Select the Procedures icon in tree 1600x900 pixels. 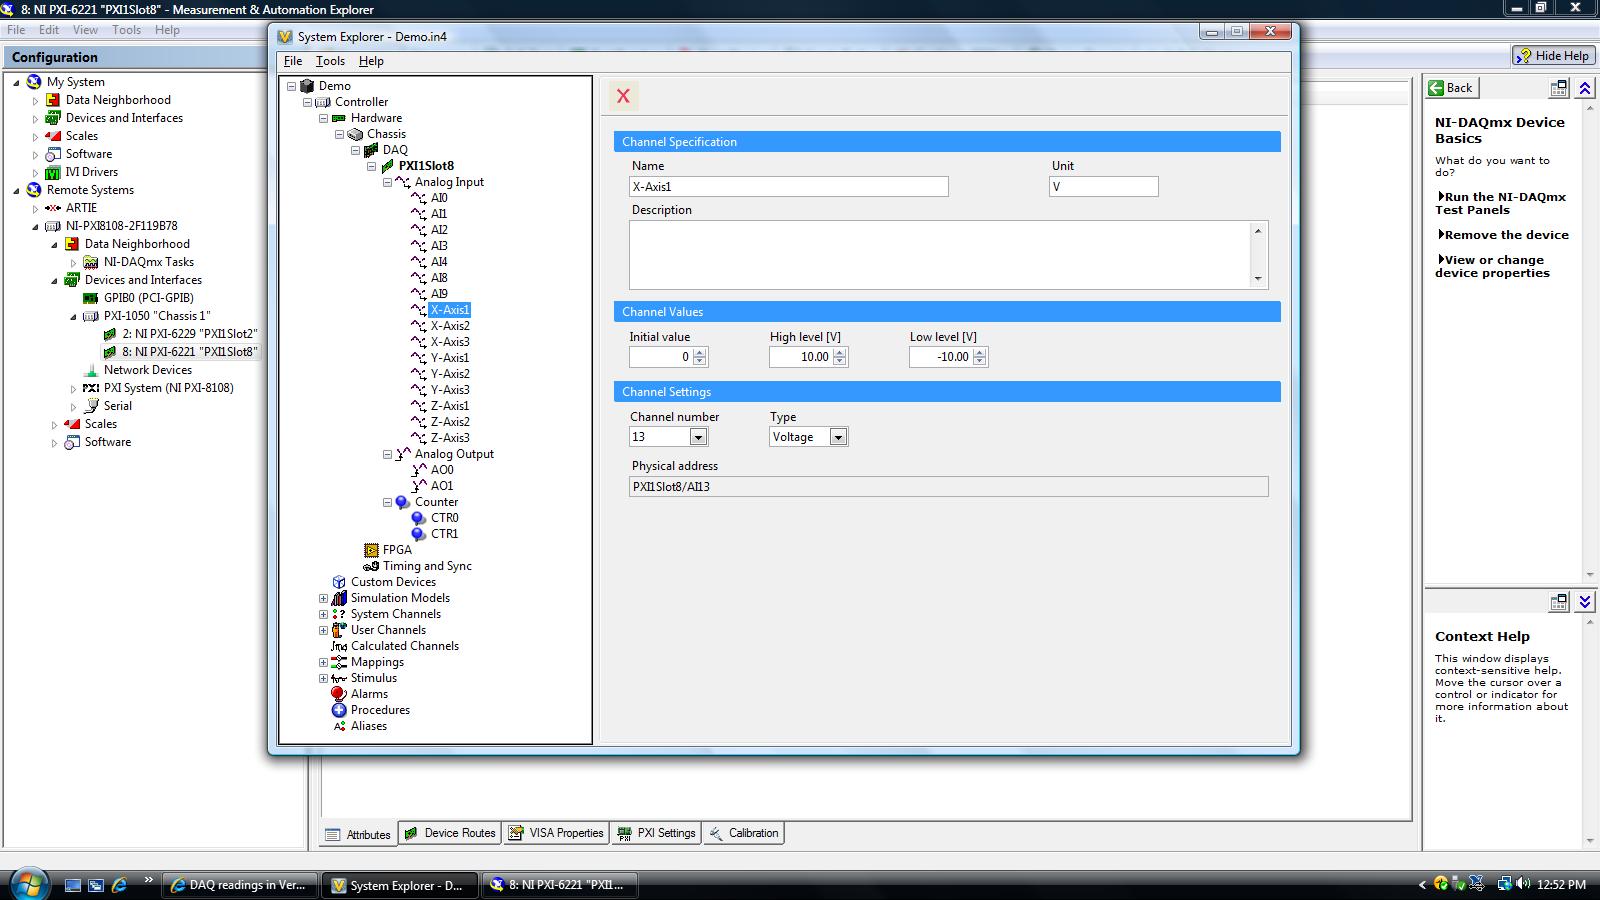point(339,710)
